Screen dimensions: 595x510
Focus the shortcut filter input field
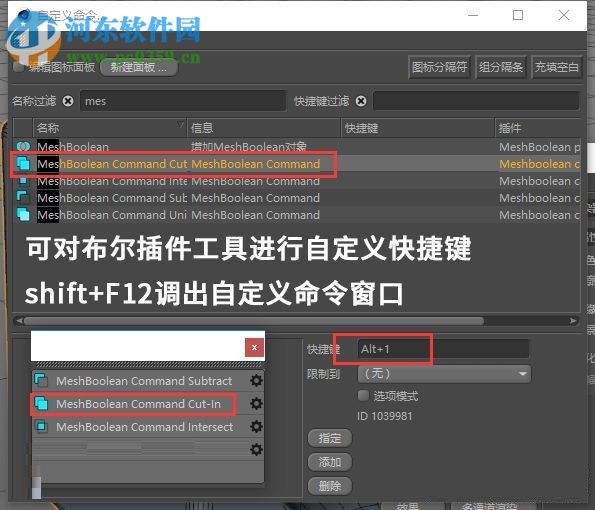click(x=476, y=101)
